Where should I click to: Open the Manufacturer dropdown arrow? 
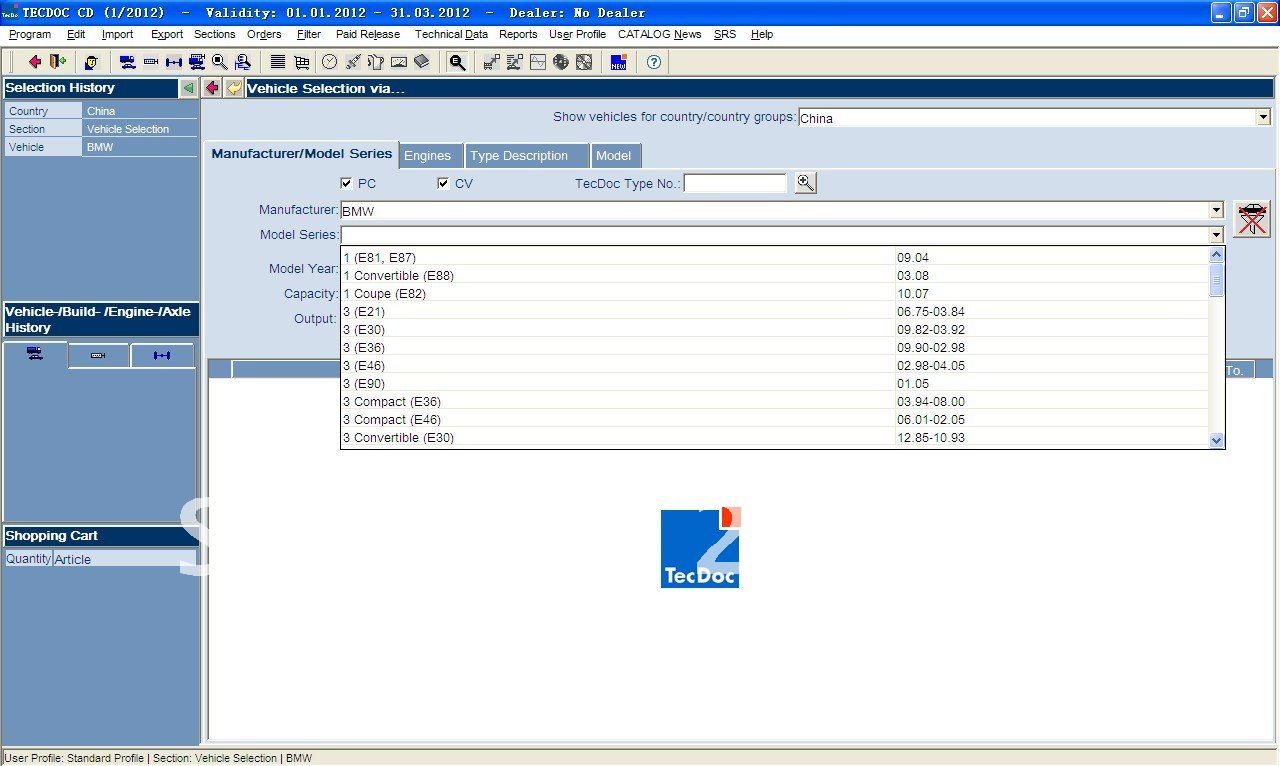(1216, 210)
